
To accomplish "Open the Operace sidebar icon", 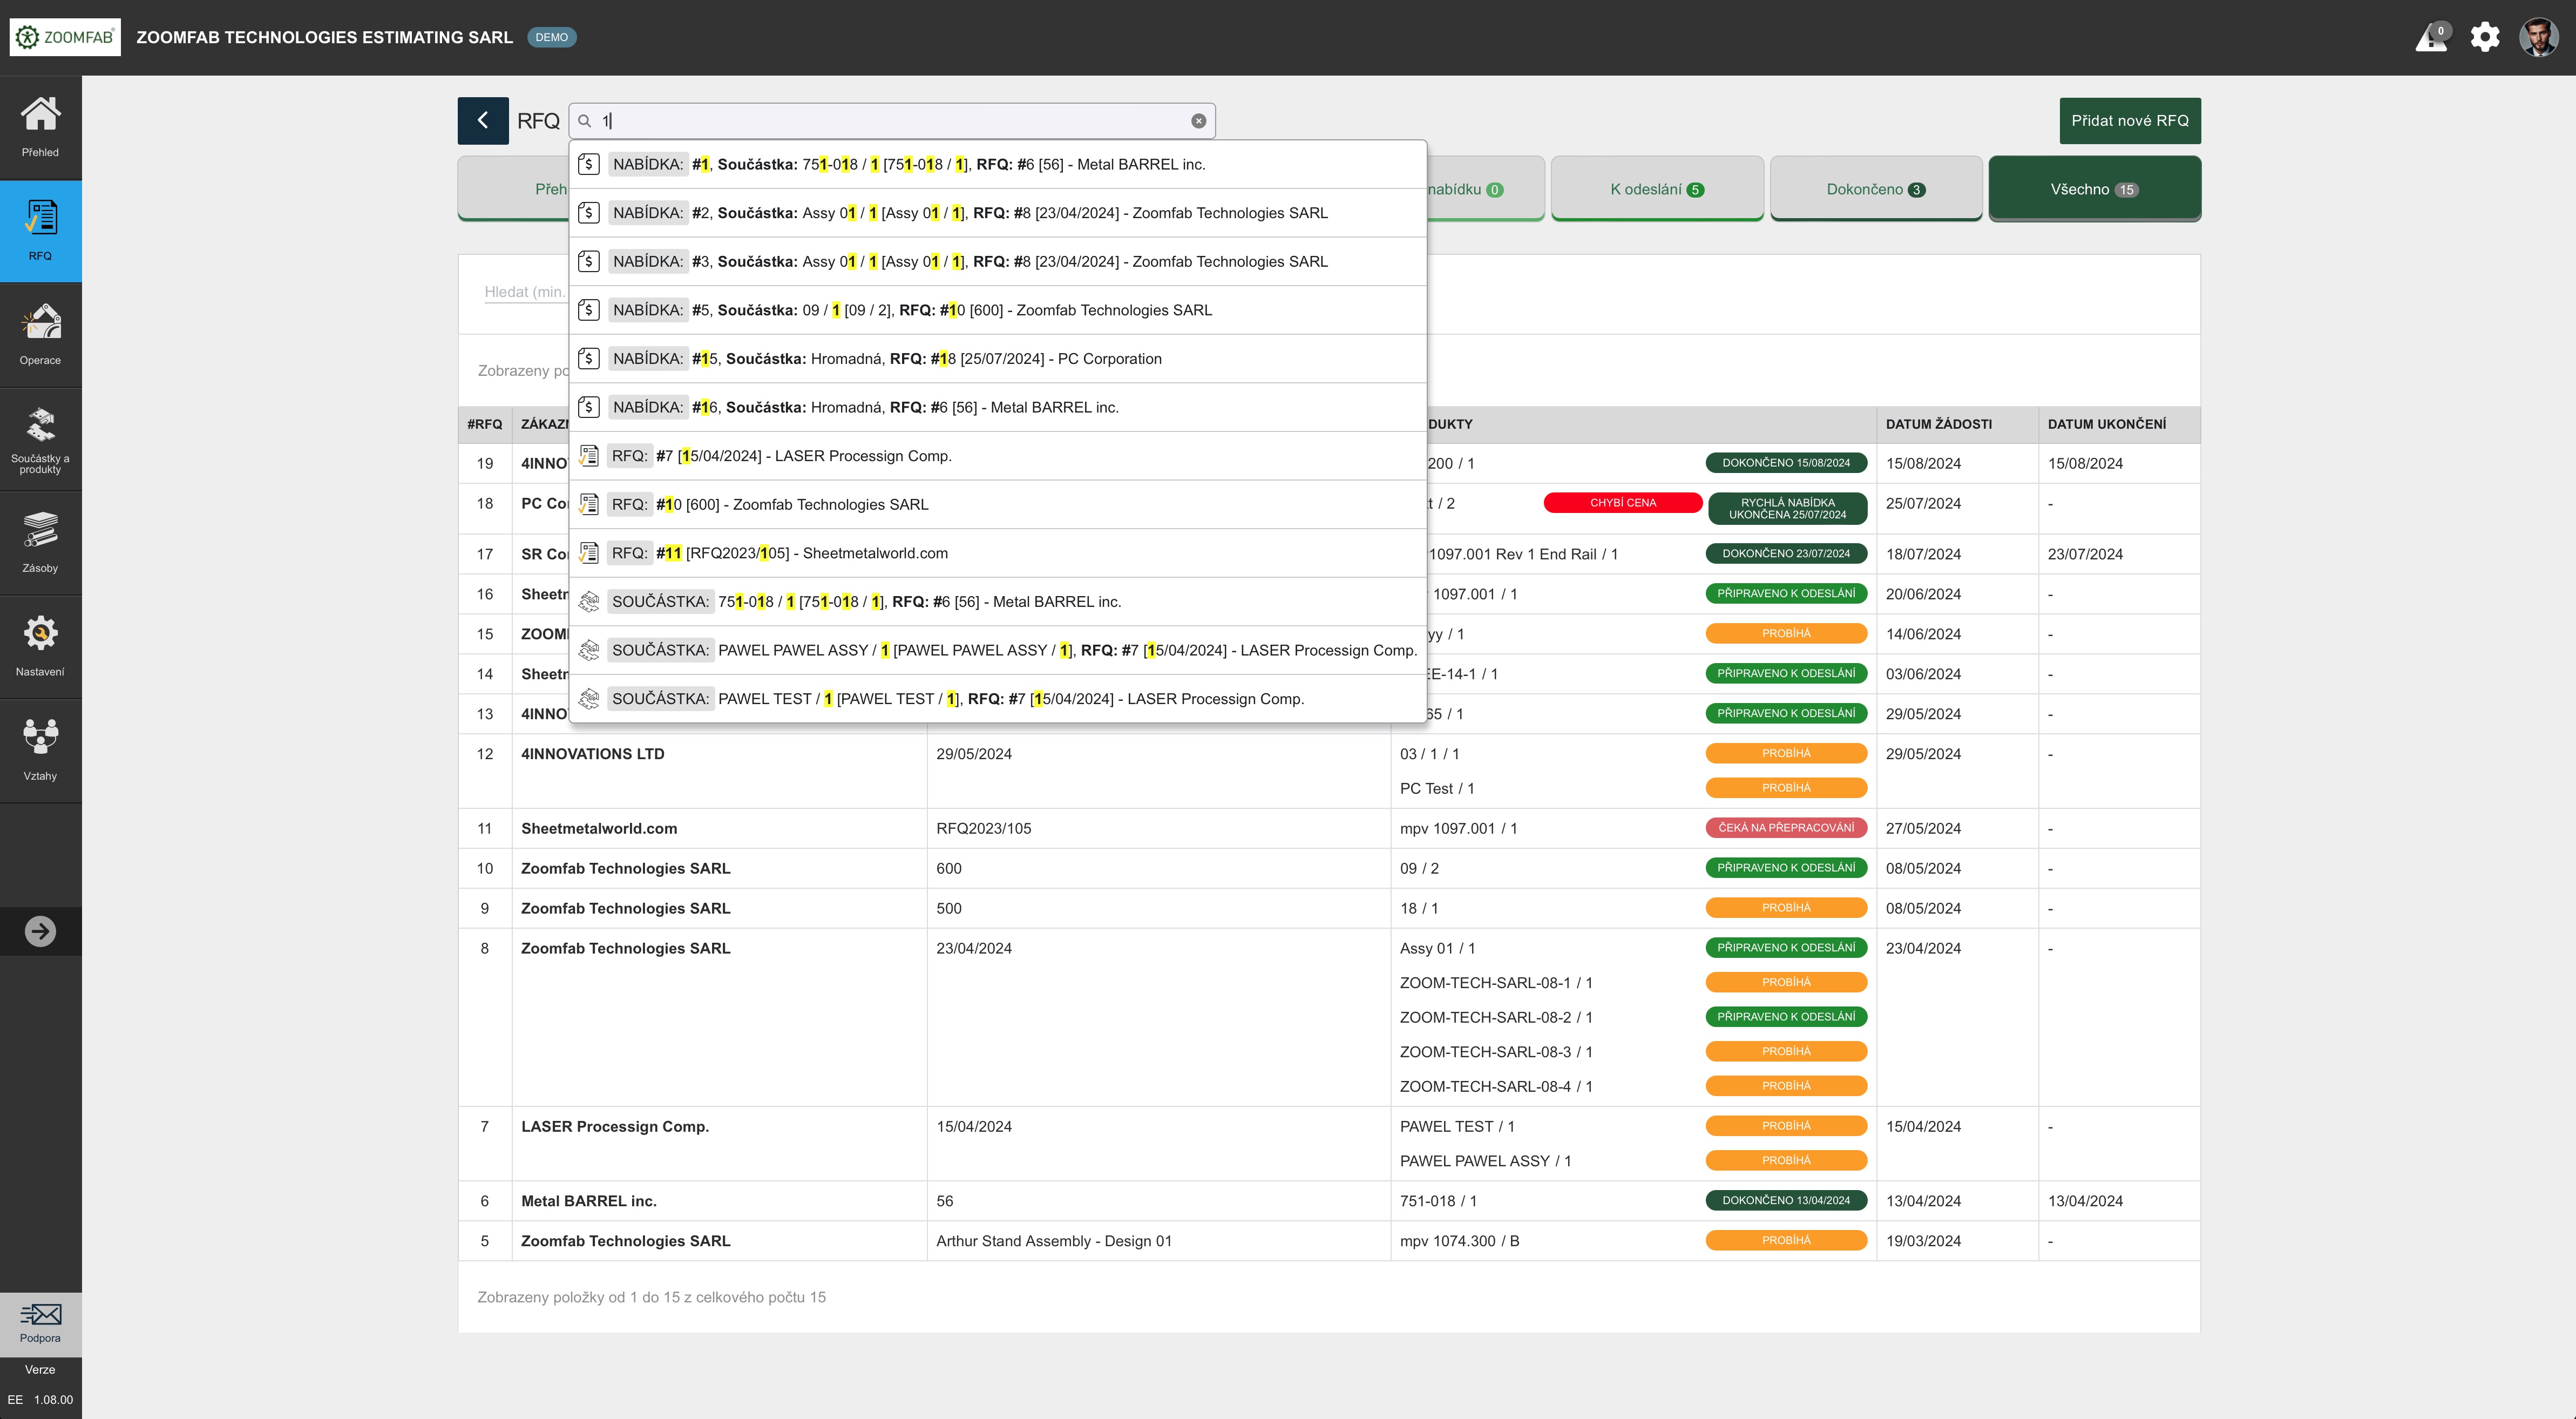I will point(40,334).
